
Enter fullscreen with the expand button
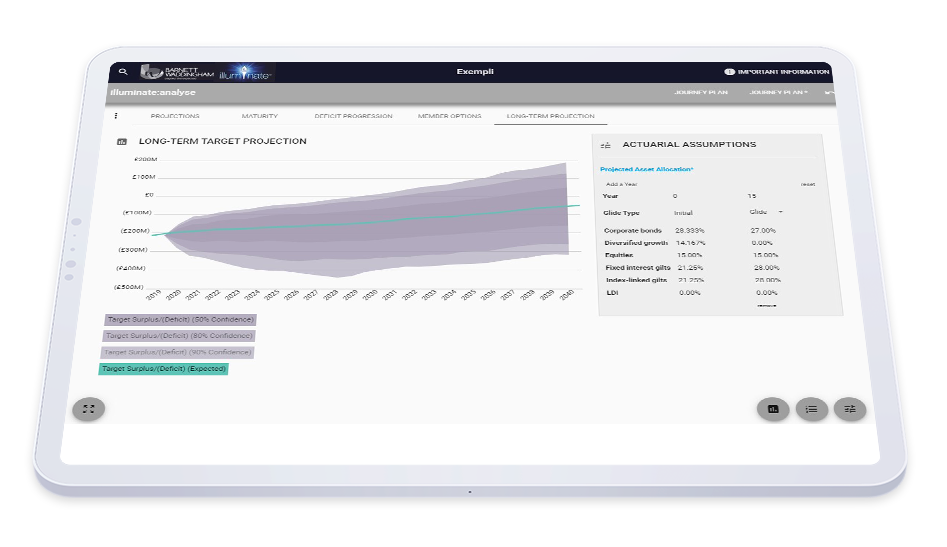89,409
